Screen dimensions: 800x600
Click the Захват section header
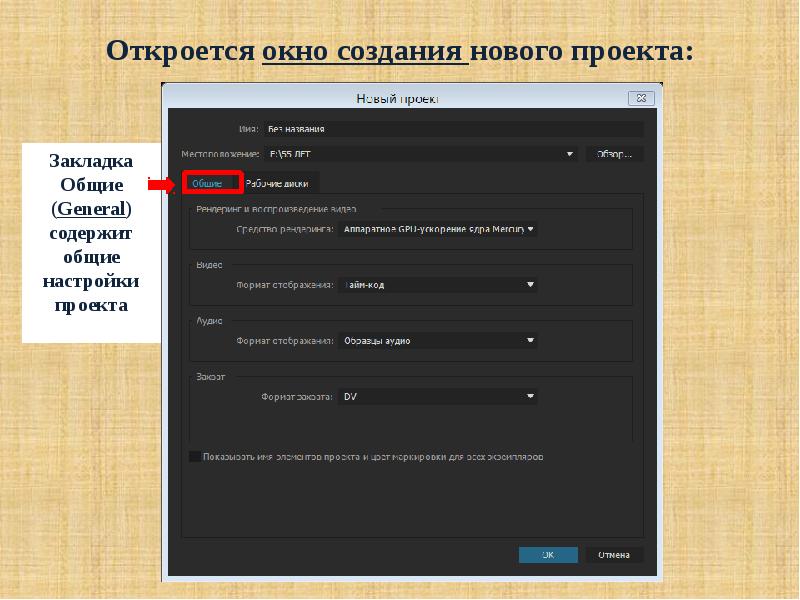(x=211, y=377)
